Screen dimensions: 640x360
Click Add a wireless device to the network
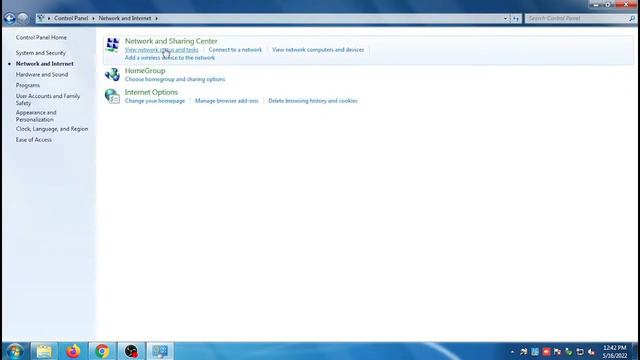point(169,58)
